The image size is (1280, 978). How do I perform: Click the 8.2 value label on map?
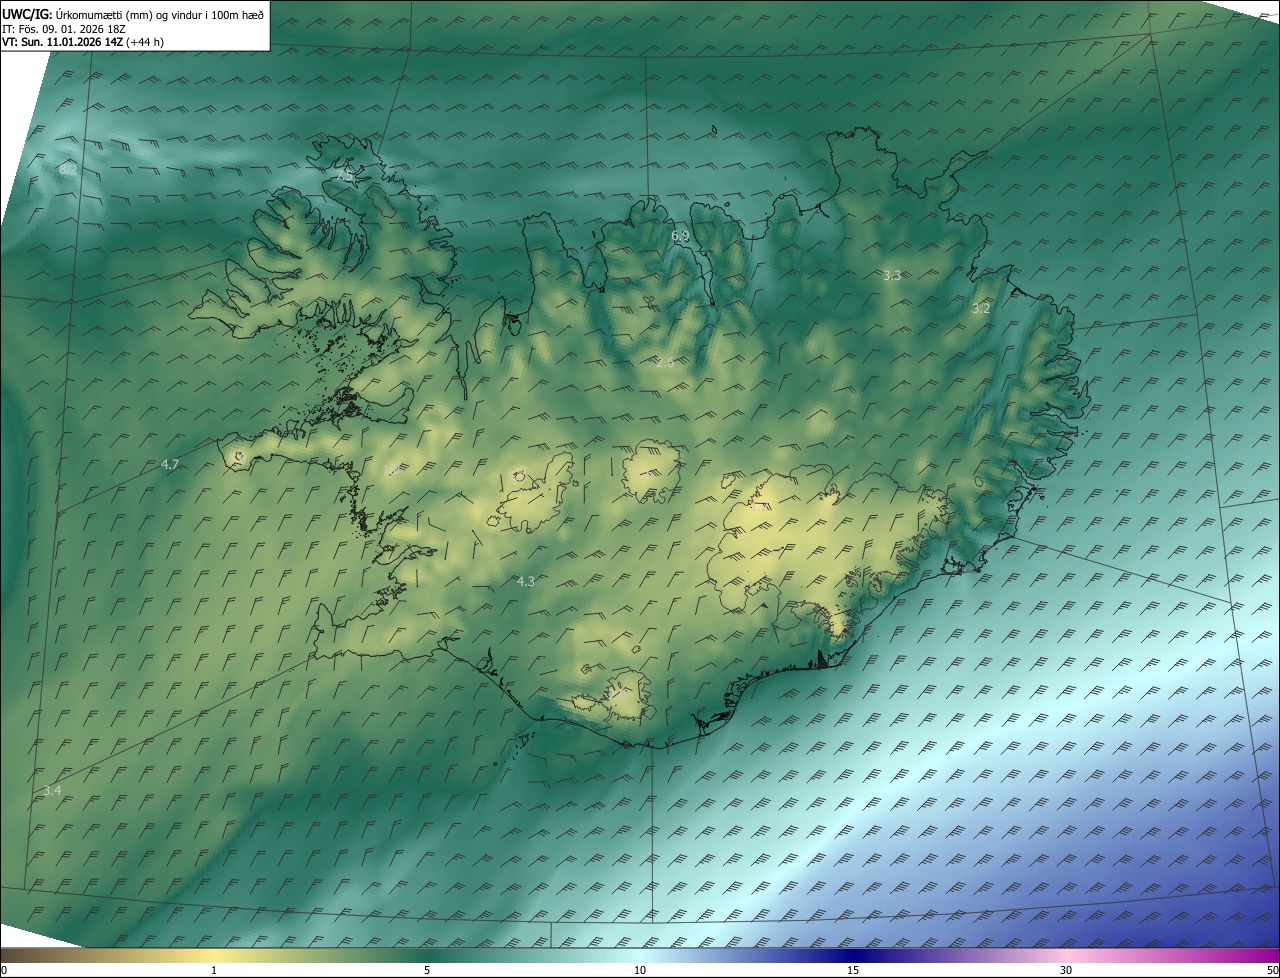pyautogui.click(x=68, y=170)
